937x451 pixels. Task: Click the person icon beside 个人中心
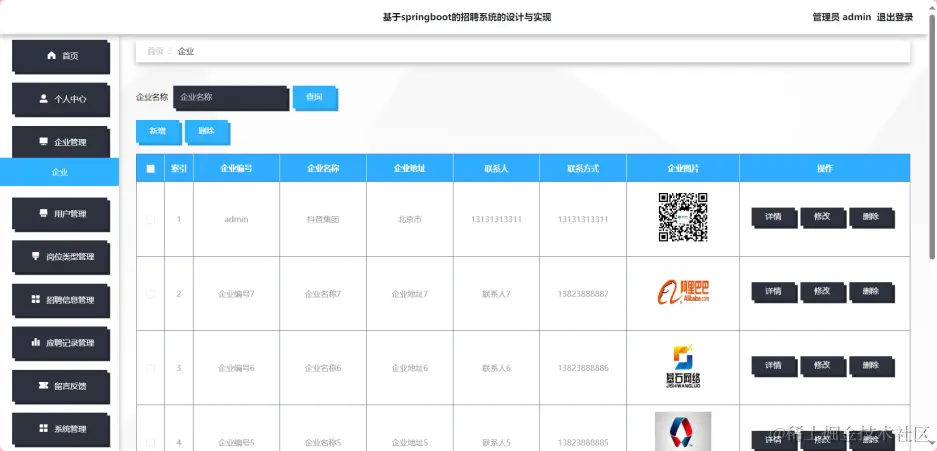pyautogui.click(x=44, y=99)
